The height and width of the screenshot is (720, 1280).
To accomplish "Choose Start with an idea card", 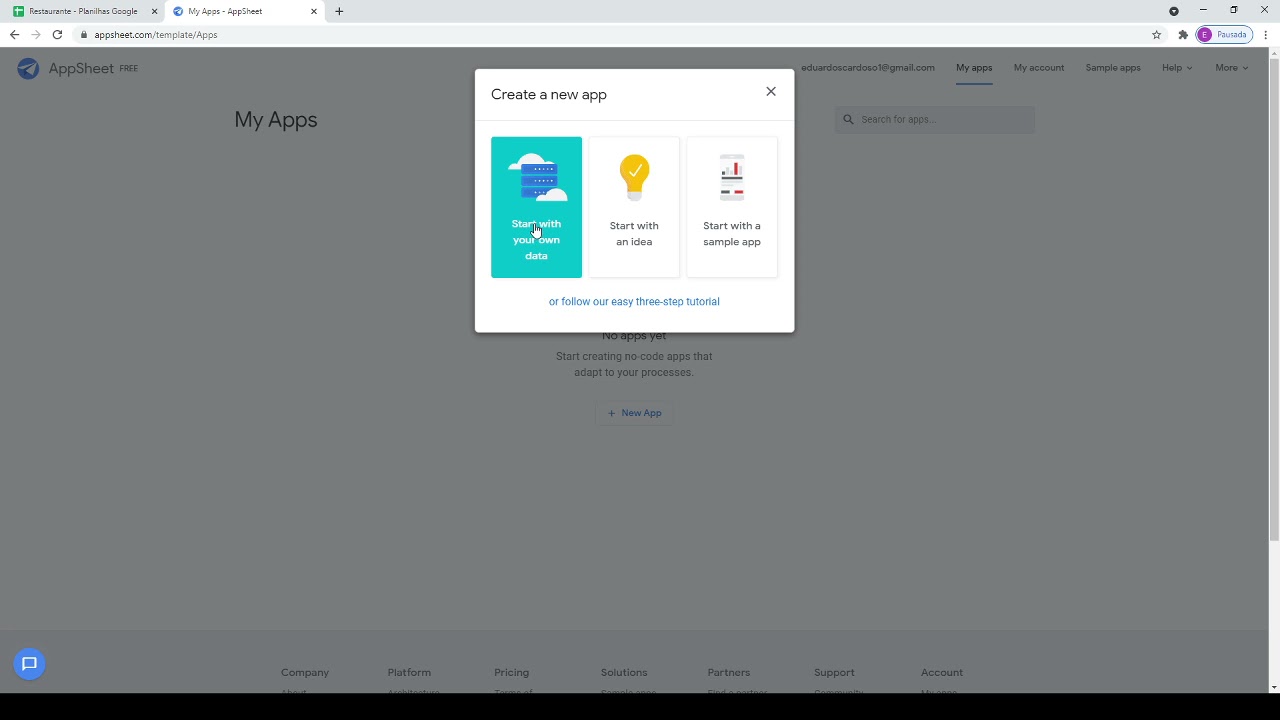I will pos(634,207).
